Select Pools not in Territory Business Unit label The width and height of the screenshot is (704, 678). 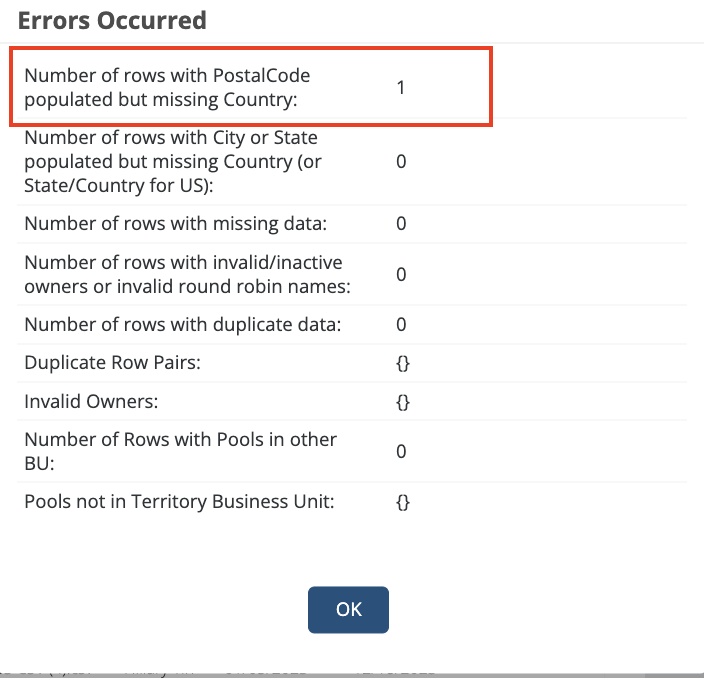(x=179, y=501)
